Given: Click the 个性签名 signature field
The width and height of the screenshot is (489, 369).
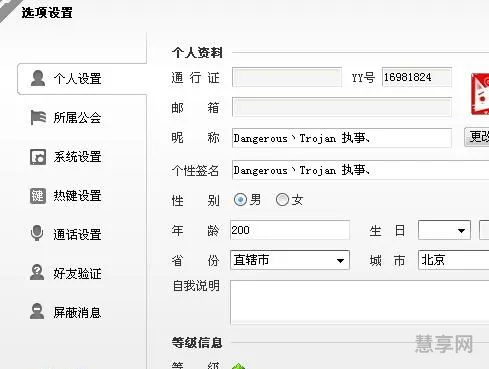Looking at the screenshot, I should point(361,170).
